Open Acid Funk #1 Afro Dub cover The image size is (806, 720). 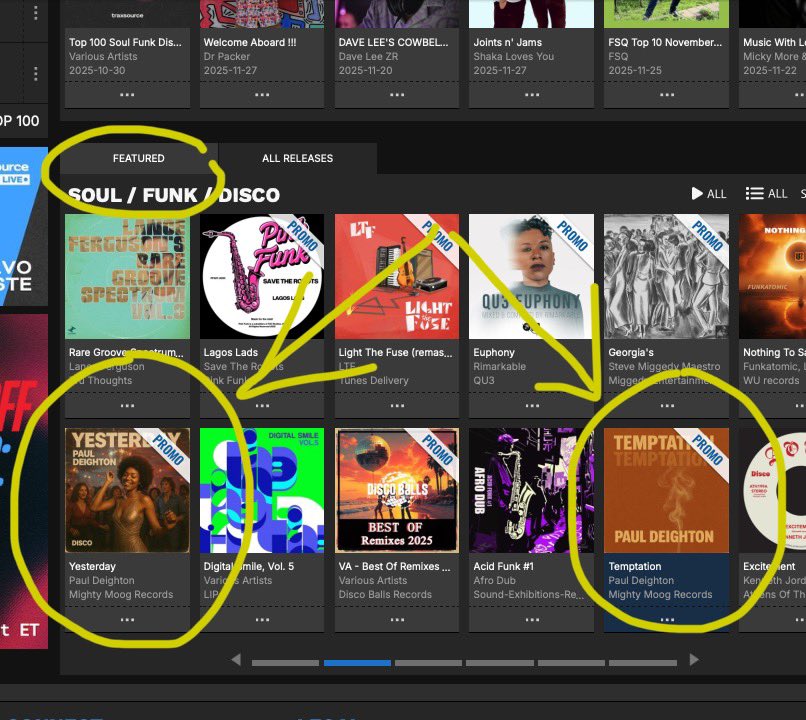(x=532, y=490)
